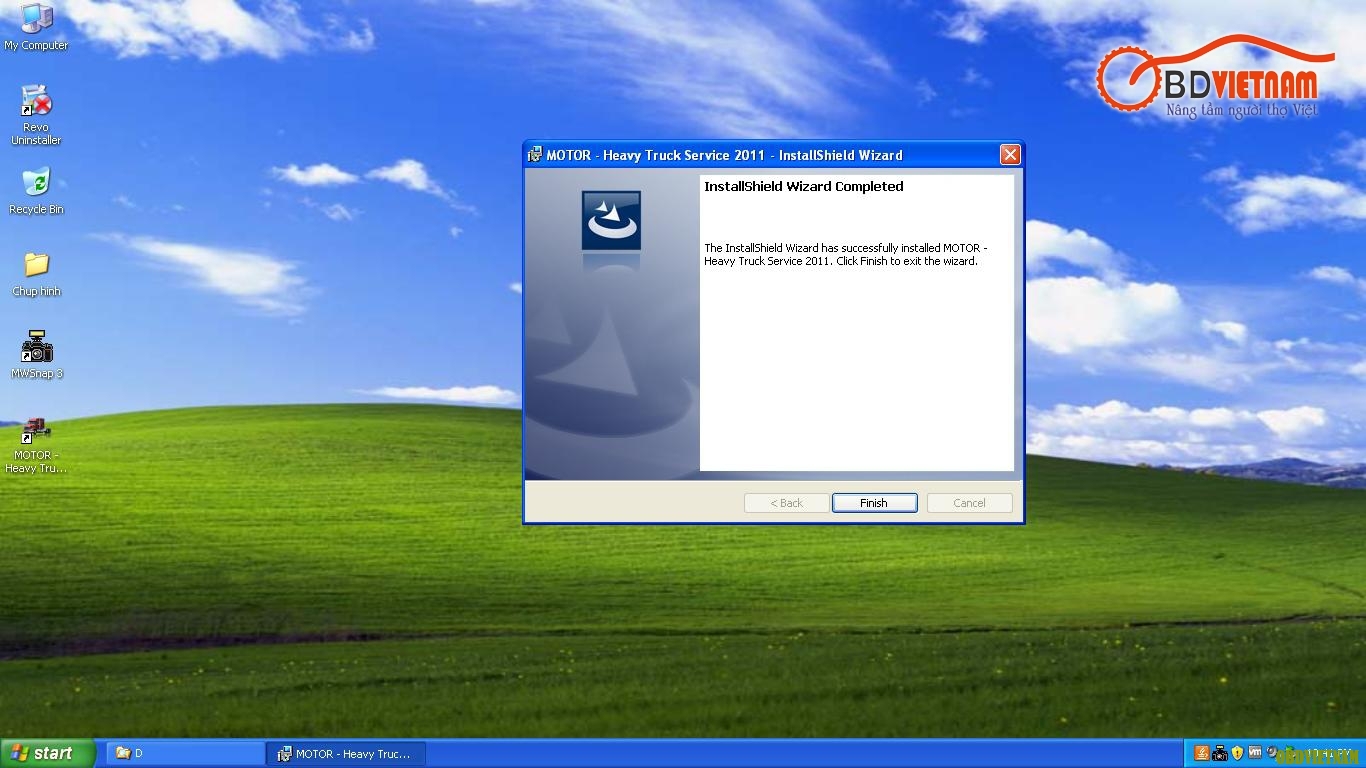Click the installer icon in wizard title bar
Image resolution: width=1366 pixels, height=768 pixels.
(535, 154)
